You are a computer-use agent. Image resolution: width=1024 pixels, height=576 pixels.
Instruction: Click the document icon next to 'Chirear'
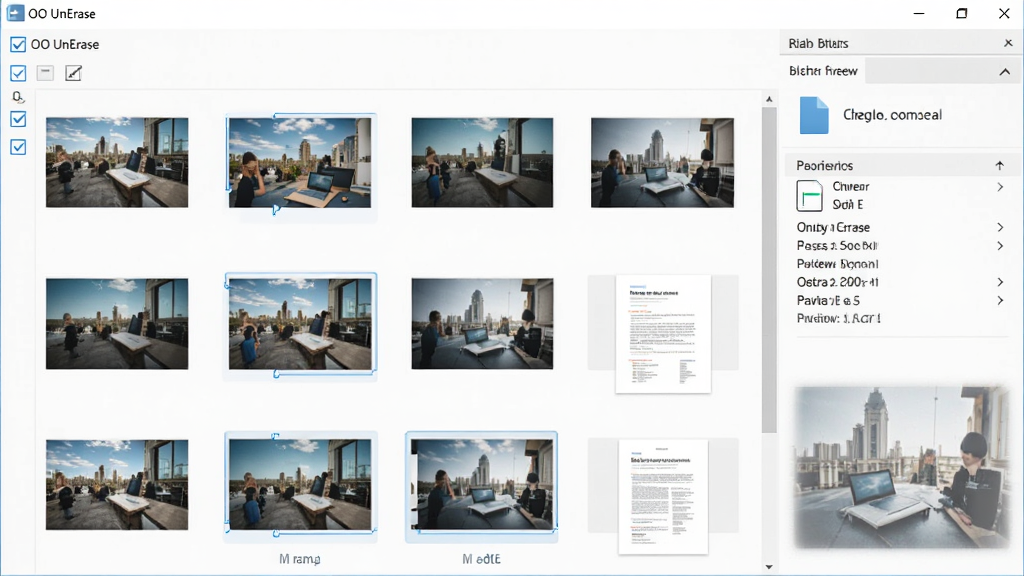(809, 195)
